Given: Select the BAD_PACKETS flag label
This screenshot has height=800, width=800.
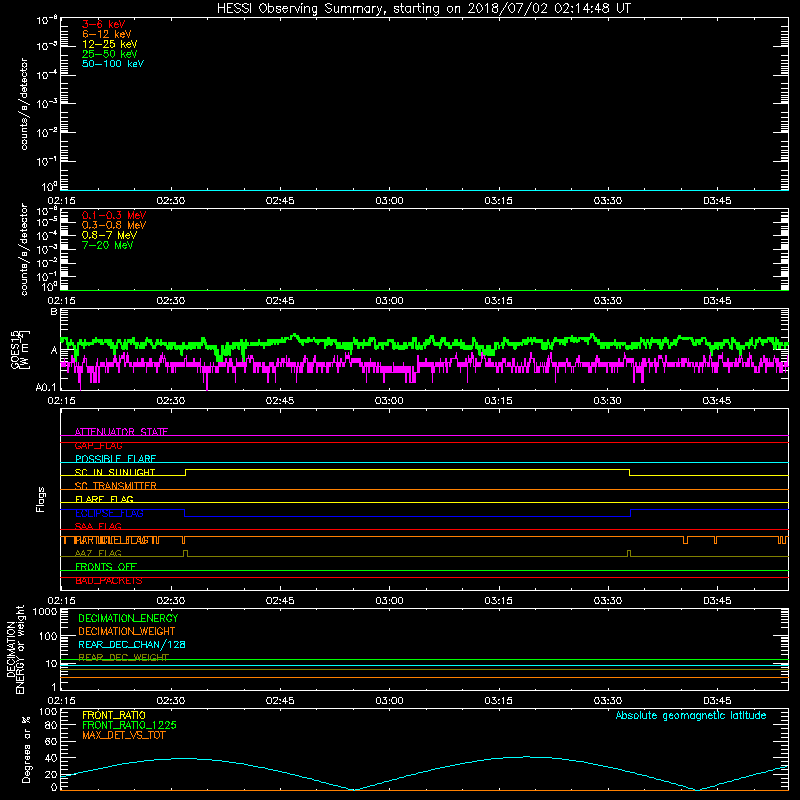Looking at the screenshot, I should pyautogui.click(x=109, y=580).
